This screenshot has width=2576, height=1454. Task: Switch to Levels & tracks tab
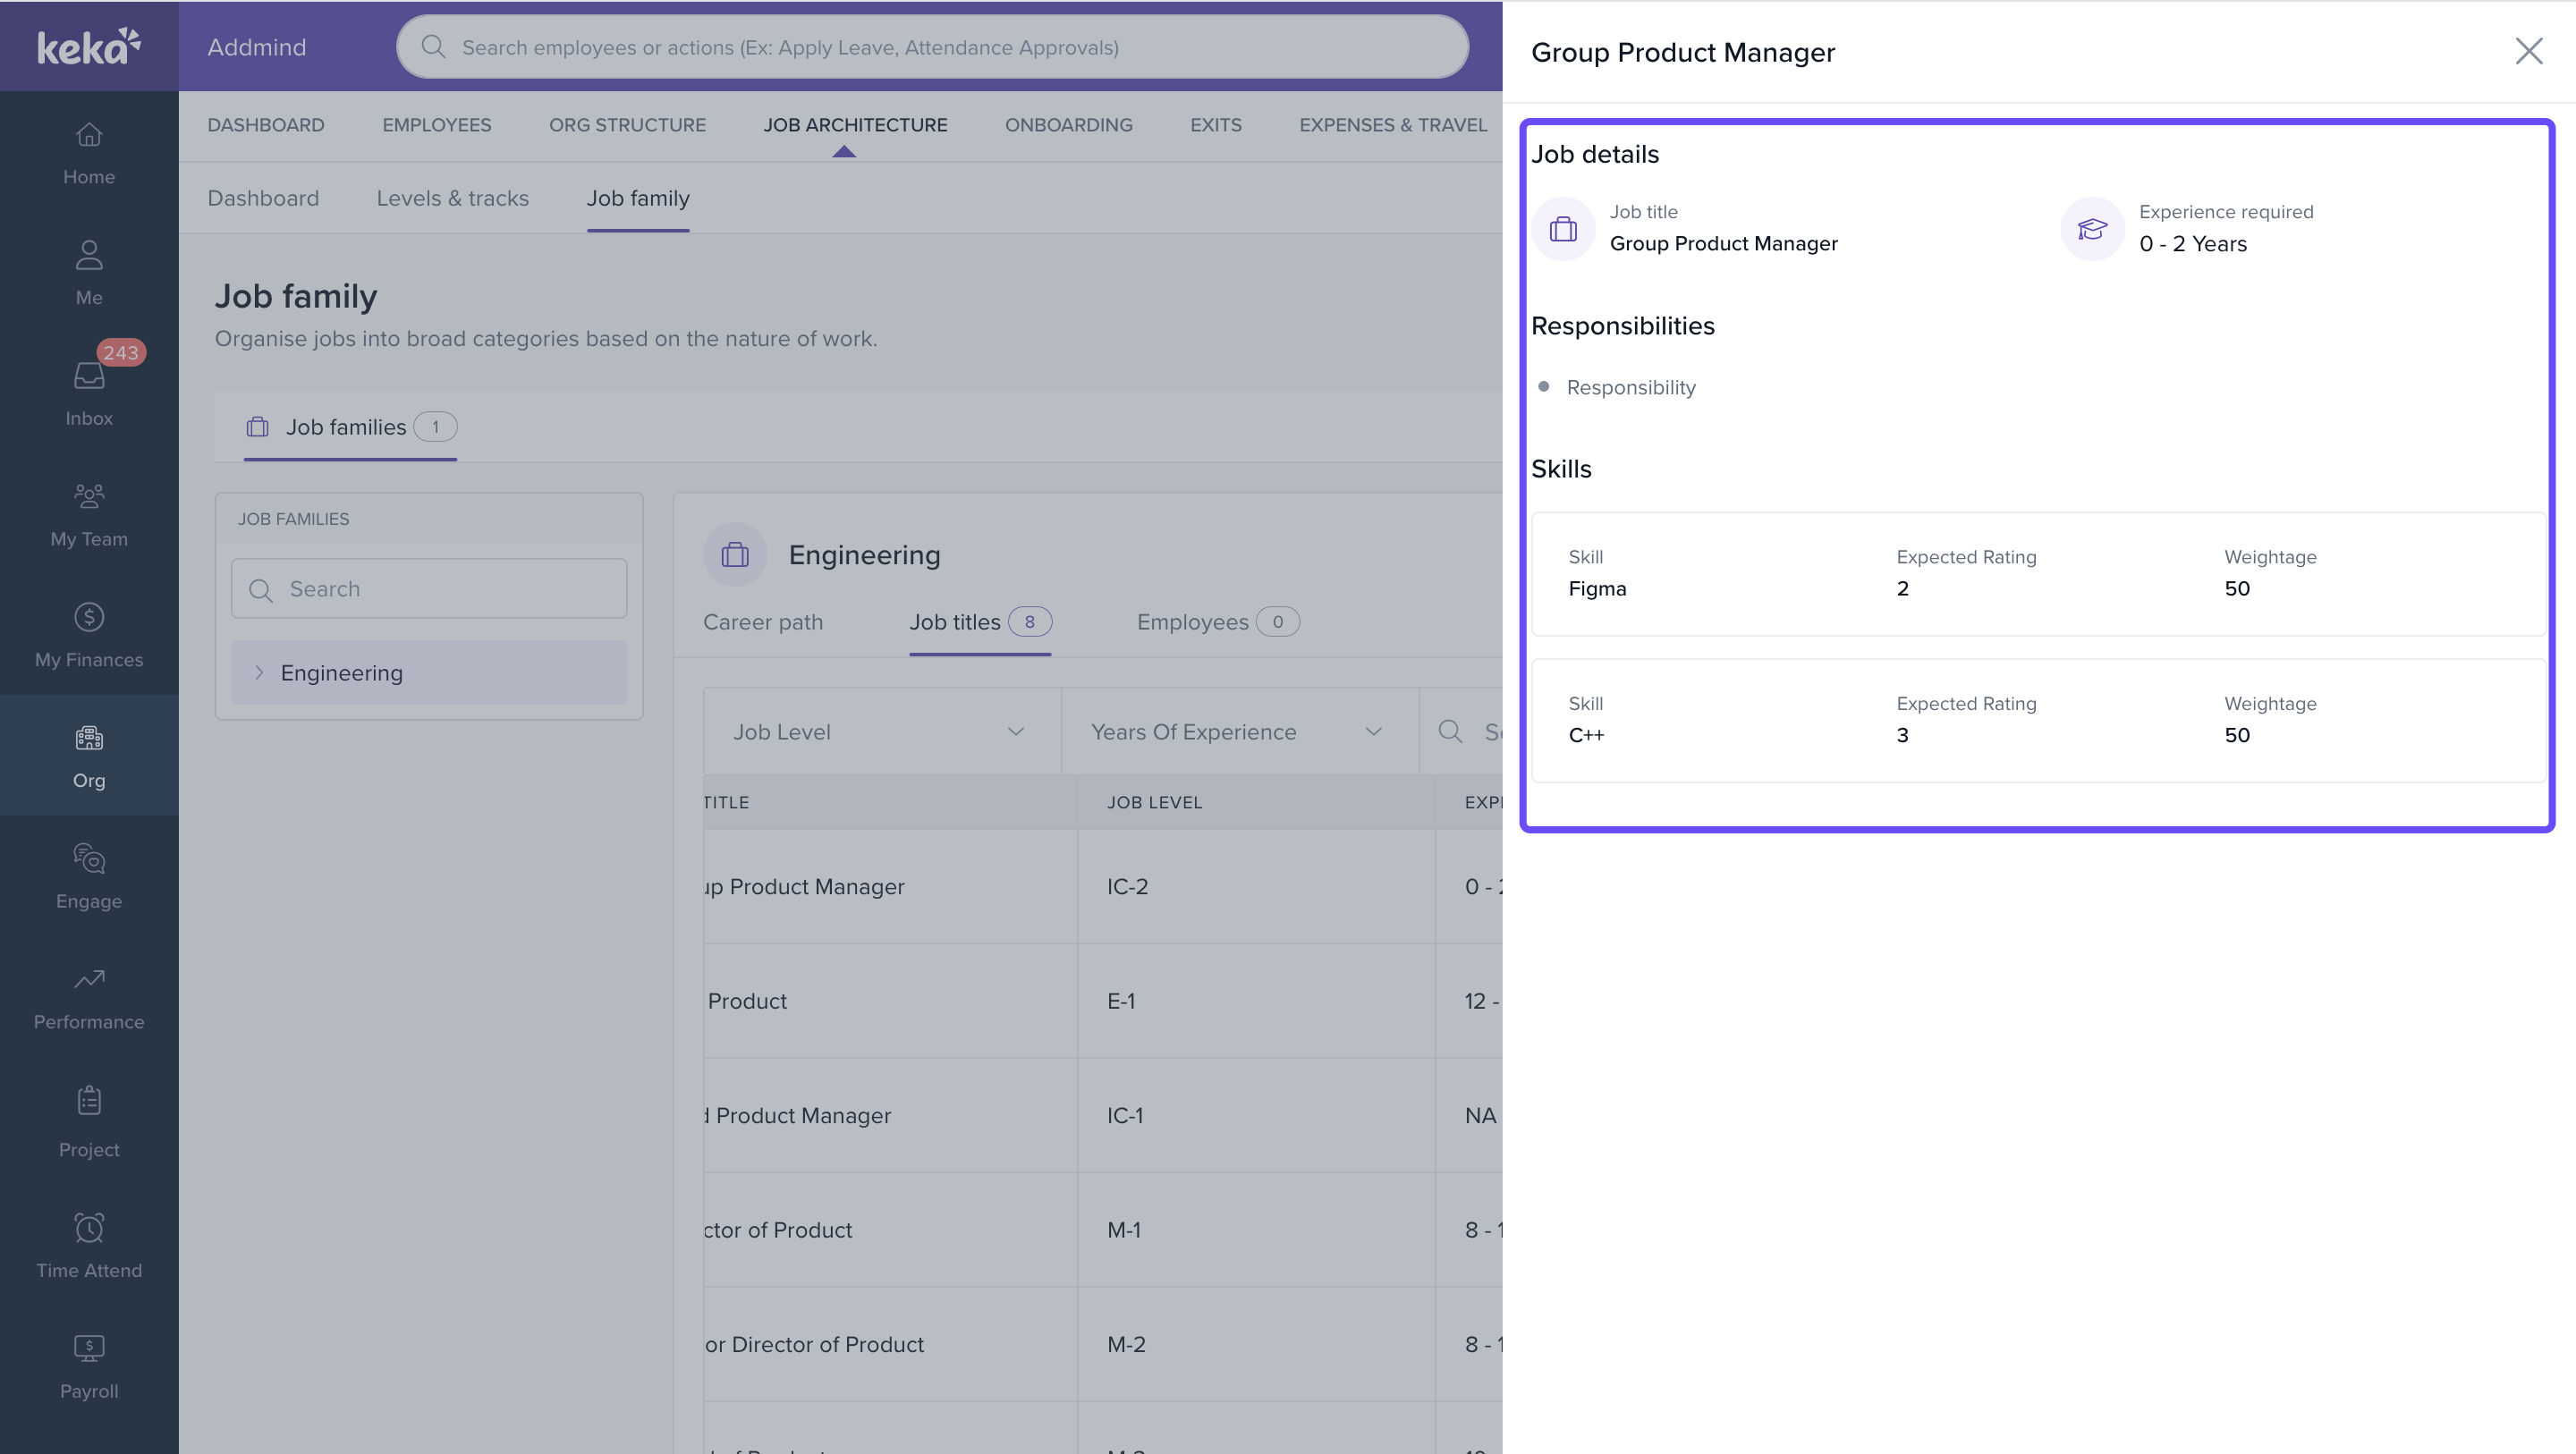452,198
